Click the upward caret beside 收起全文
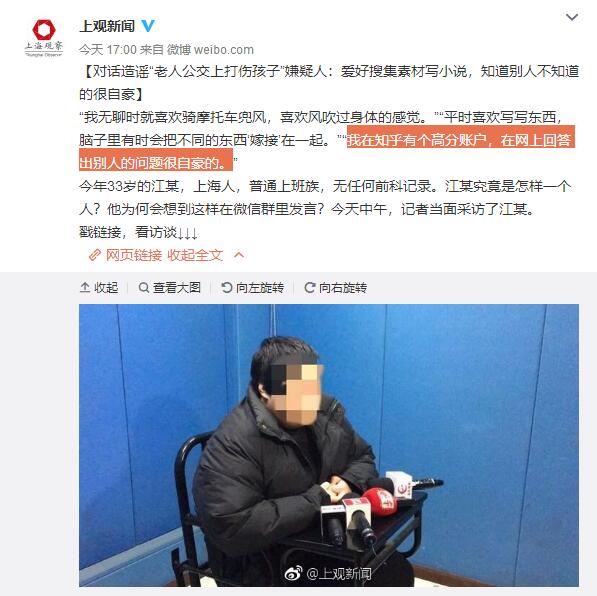The image size is (597, 596). point(239,255)
